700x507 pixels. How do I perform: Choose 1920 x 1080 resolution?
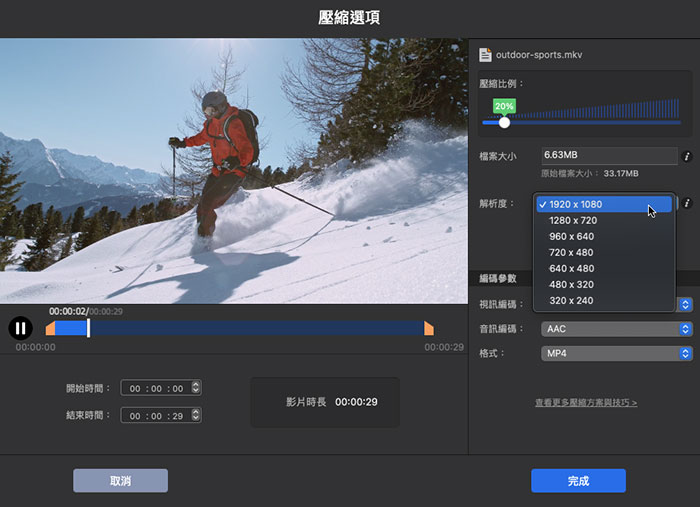(604, 204)
